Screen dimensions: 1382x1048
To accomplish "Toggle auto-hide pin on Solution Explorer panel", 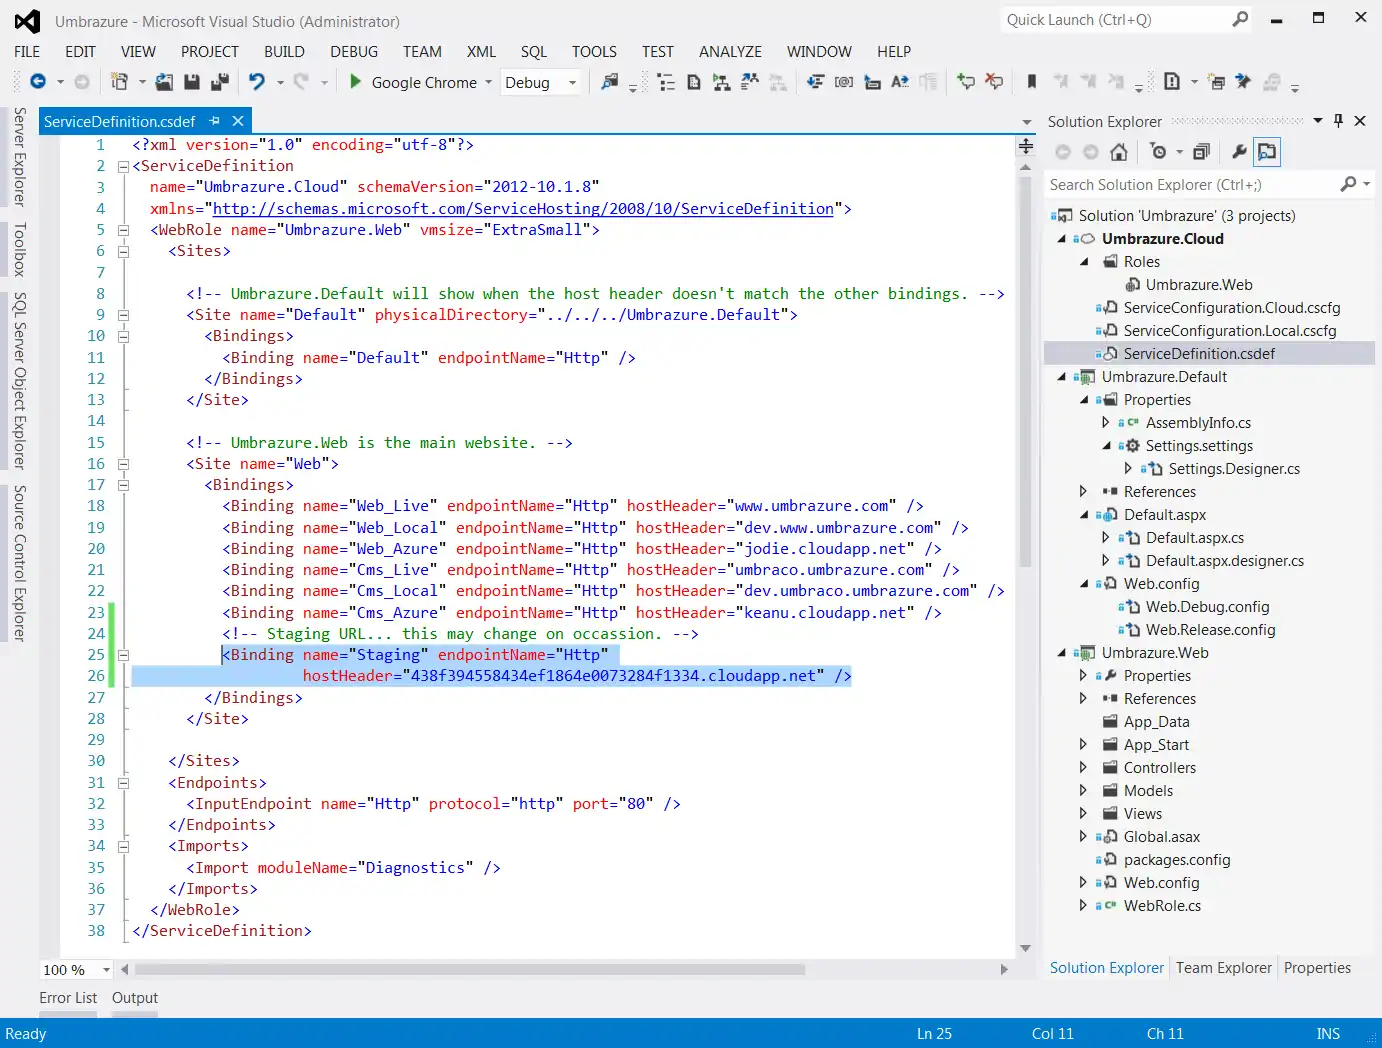I will [x=1339, y=121].
